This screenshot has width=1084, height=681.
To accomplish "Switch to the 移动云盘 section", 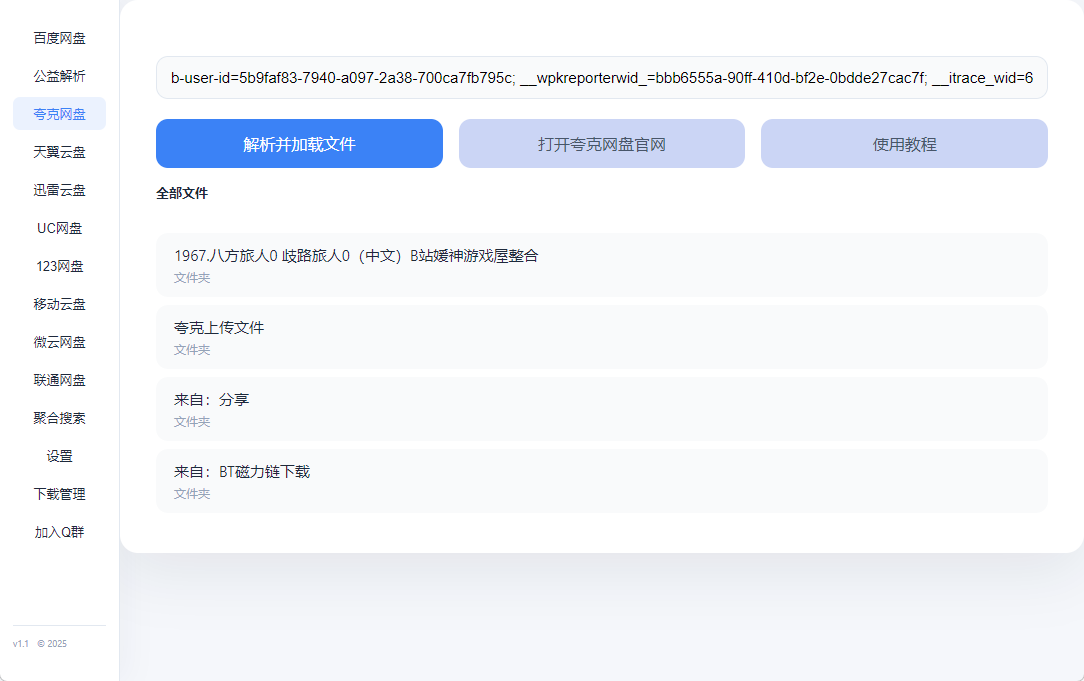I will pos(59,304).
